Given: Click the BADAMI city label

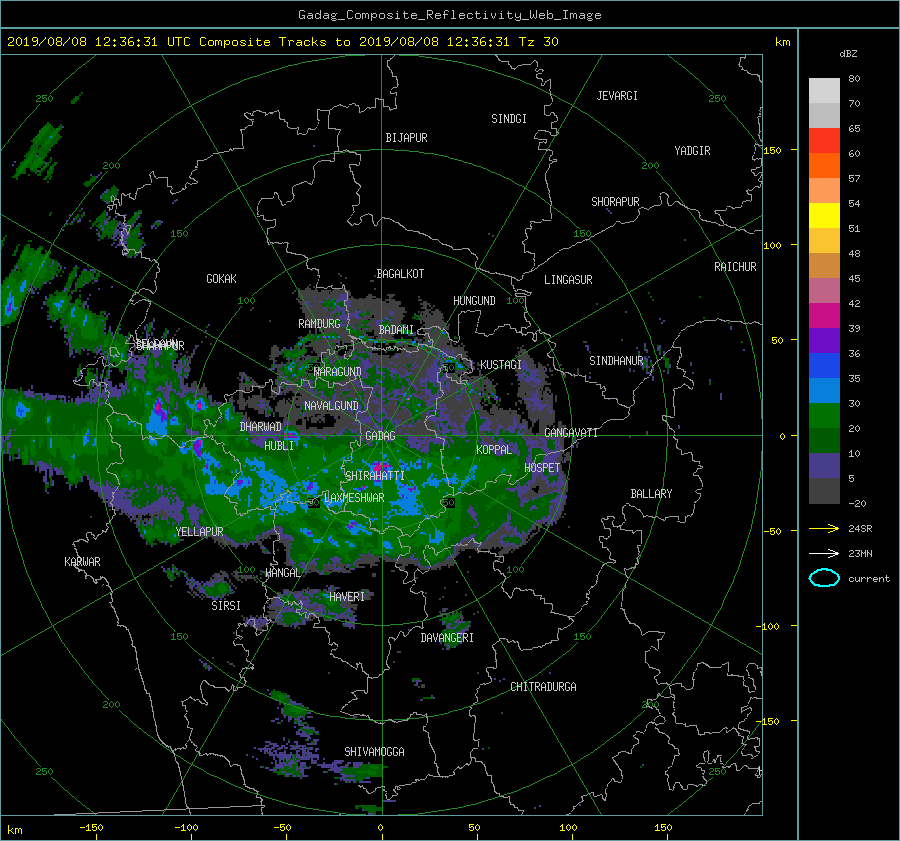Looking at the screenshot, I should tap(396, 330).
